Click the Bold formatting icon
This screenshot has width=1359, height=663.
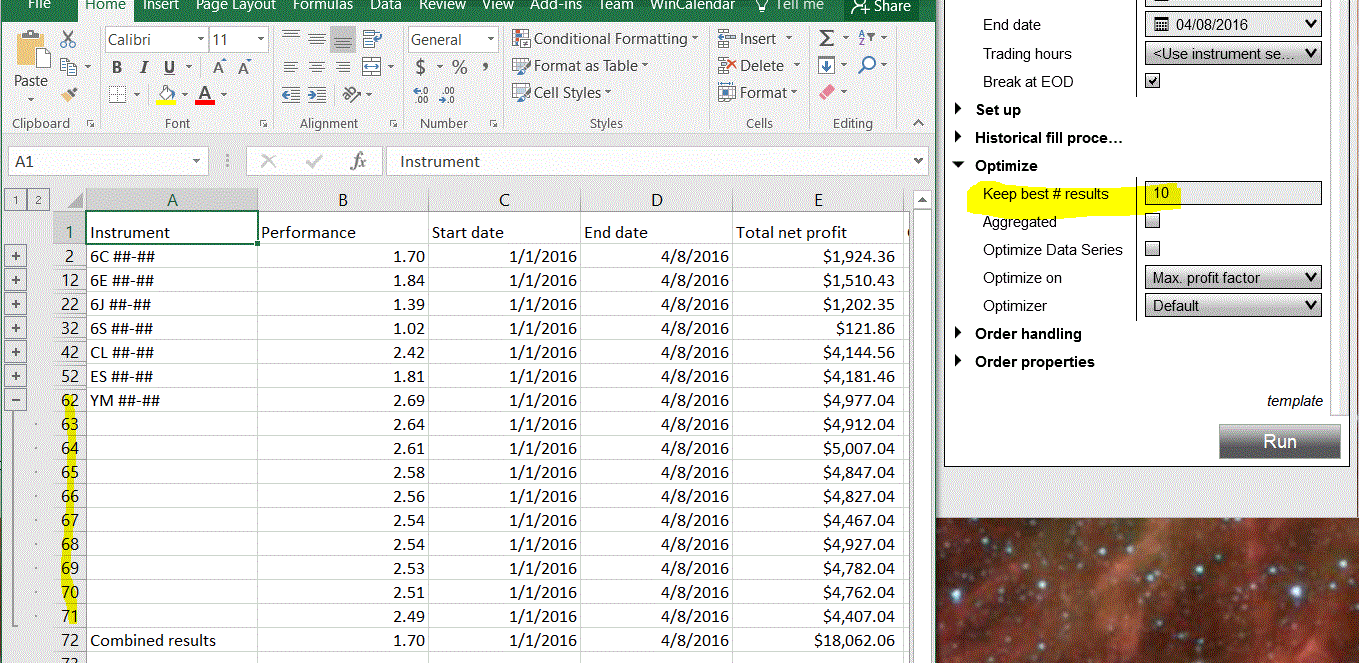coord(117,67)
